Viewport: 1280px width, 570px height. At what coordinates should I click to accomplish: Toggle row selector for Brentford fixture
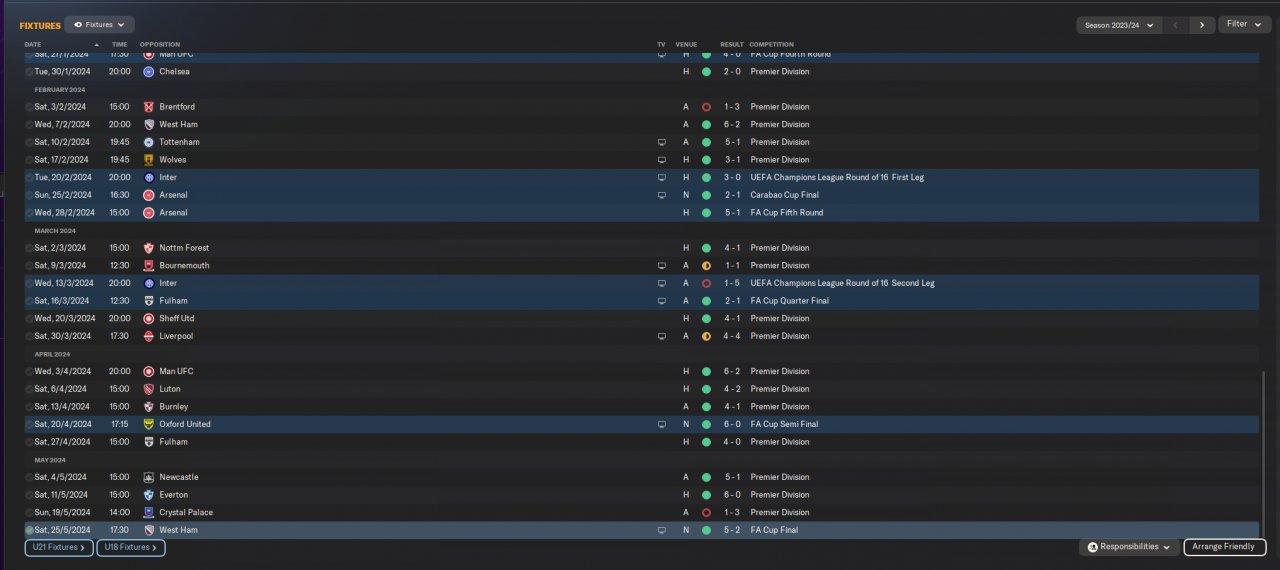tap(30, 107)
